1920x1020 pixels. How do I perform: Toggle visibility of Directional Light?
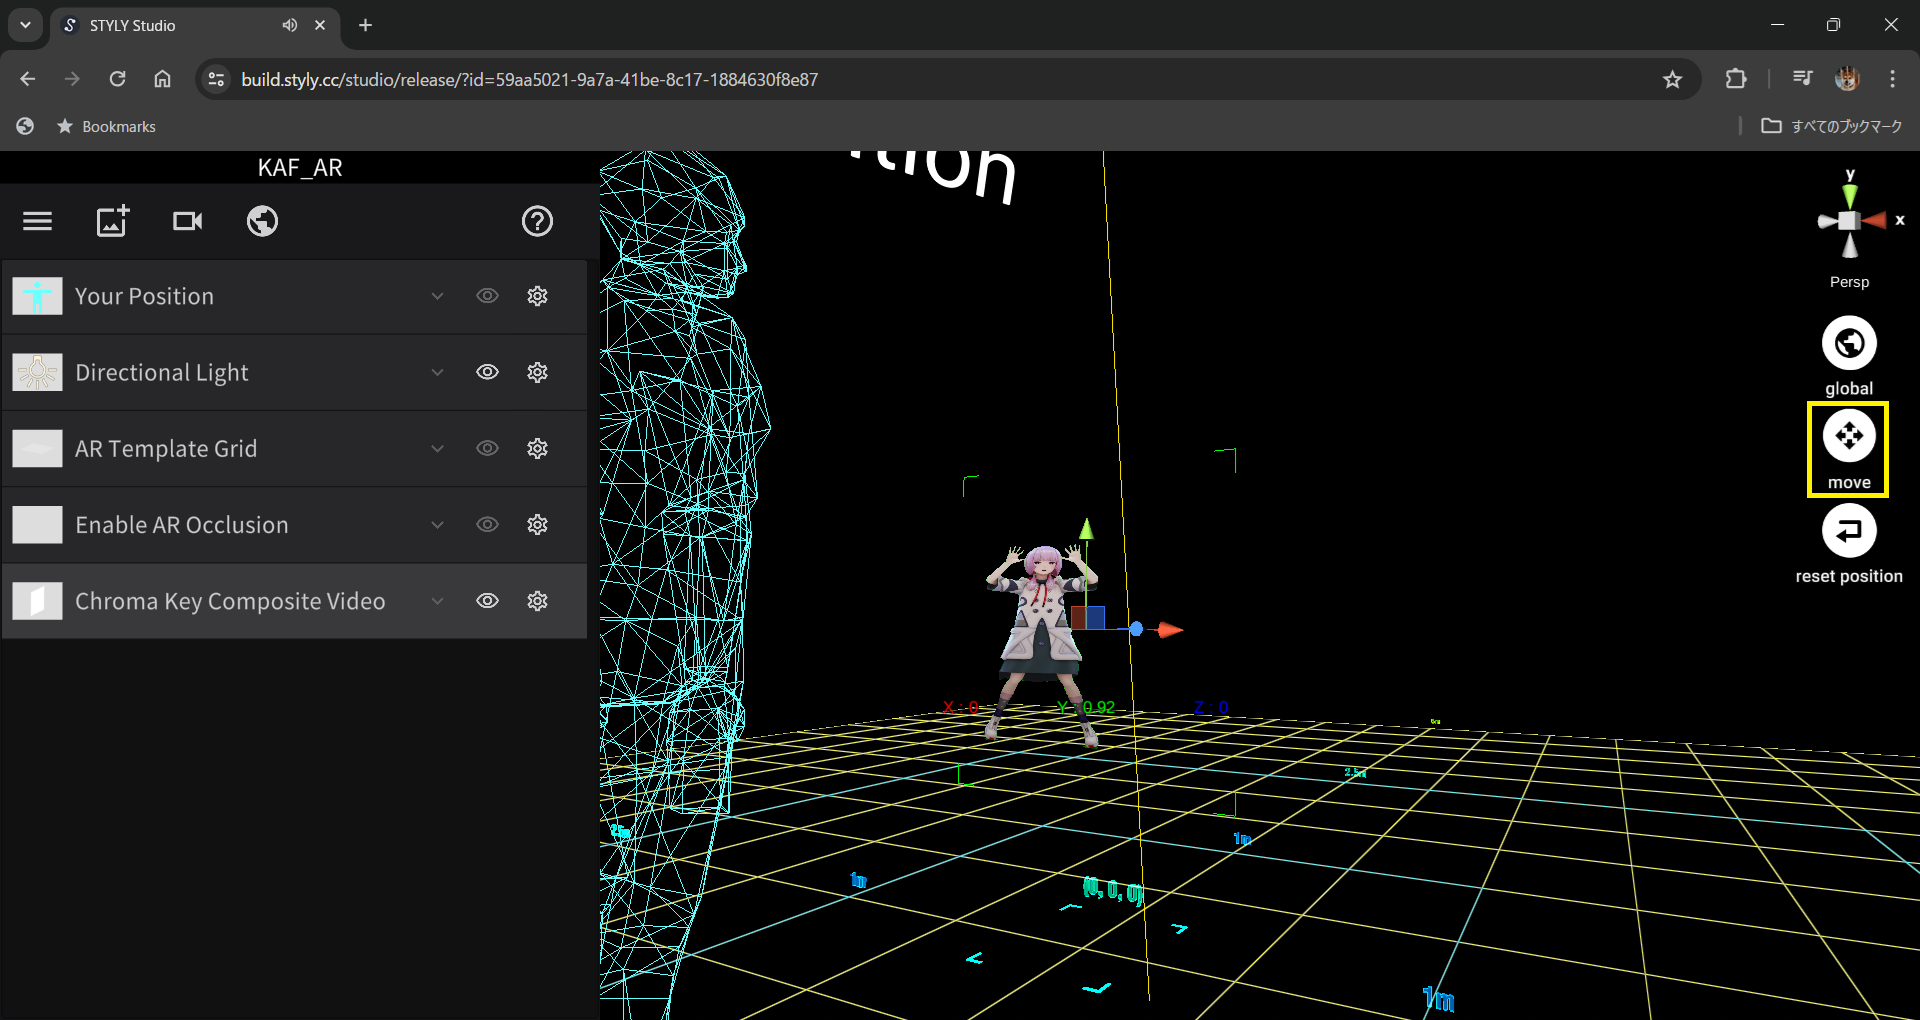[487, 372]
